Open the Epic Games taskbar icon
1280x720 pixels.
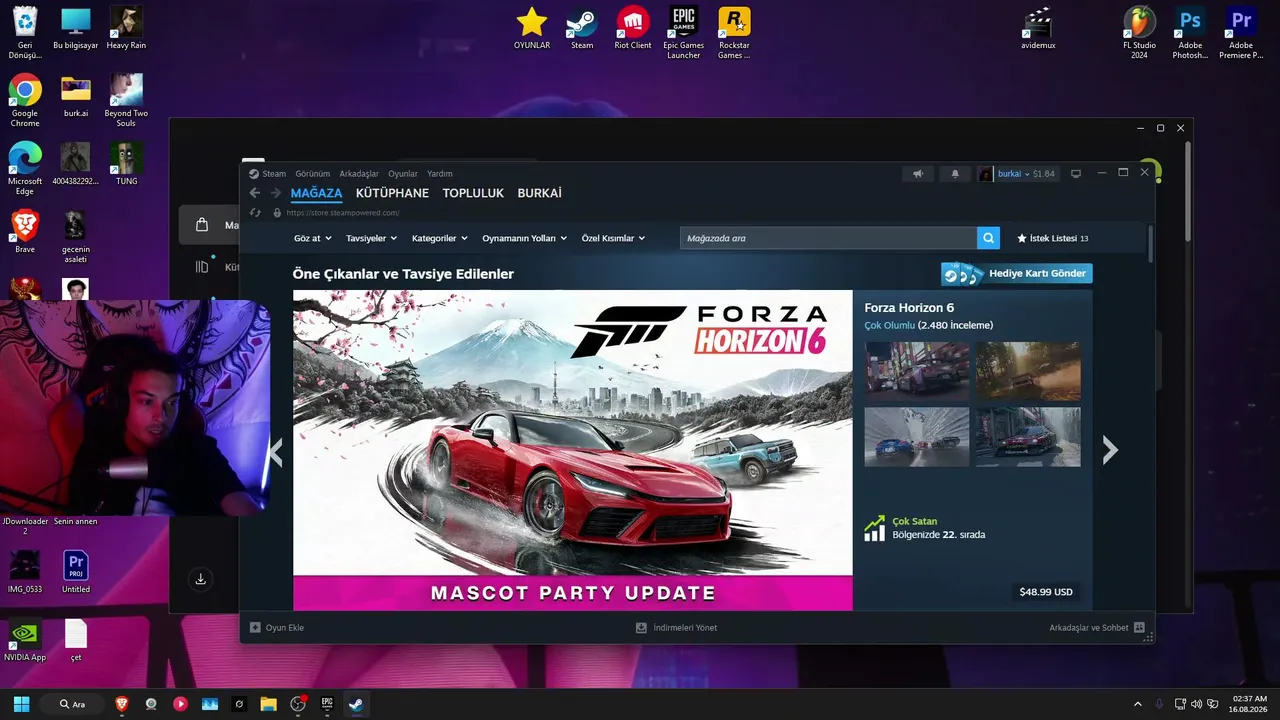click(x=327, y=704)
